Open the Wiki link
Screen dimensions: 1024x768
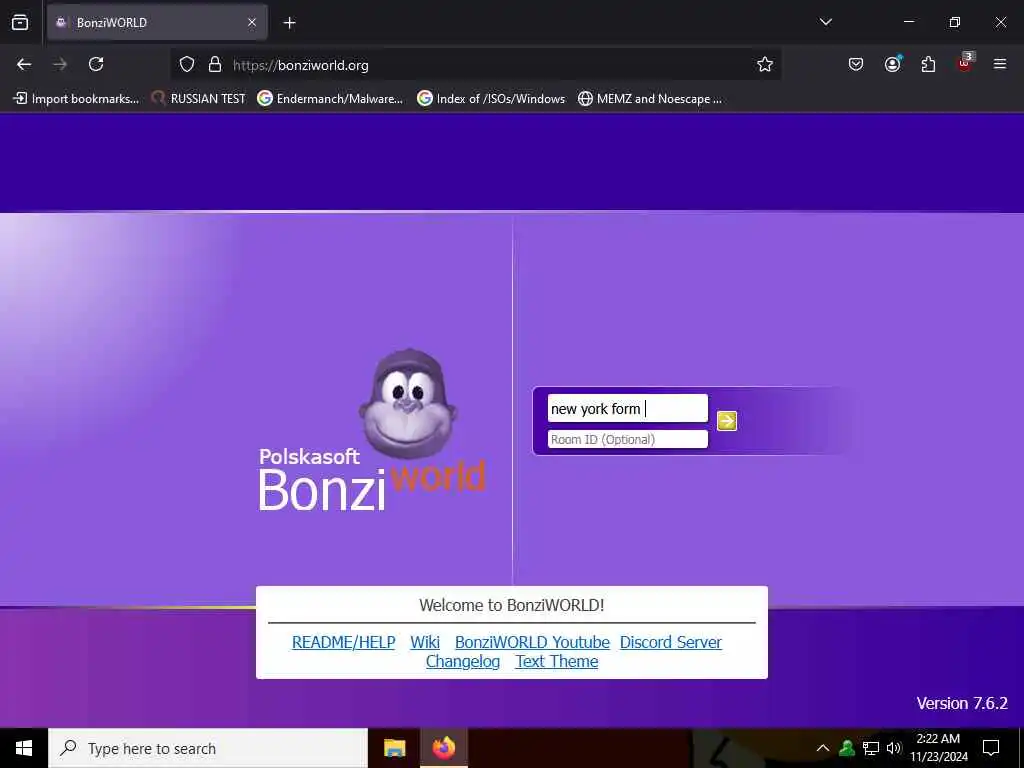pos(425,643)
